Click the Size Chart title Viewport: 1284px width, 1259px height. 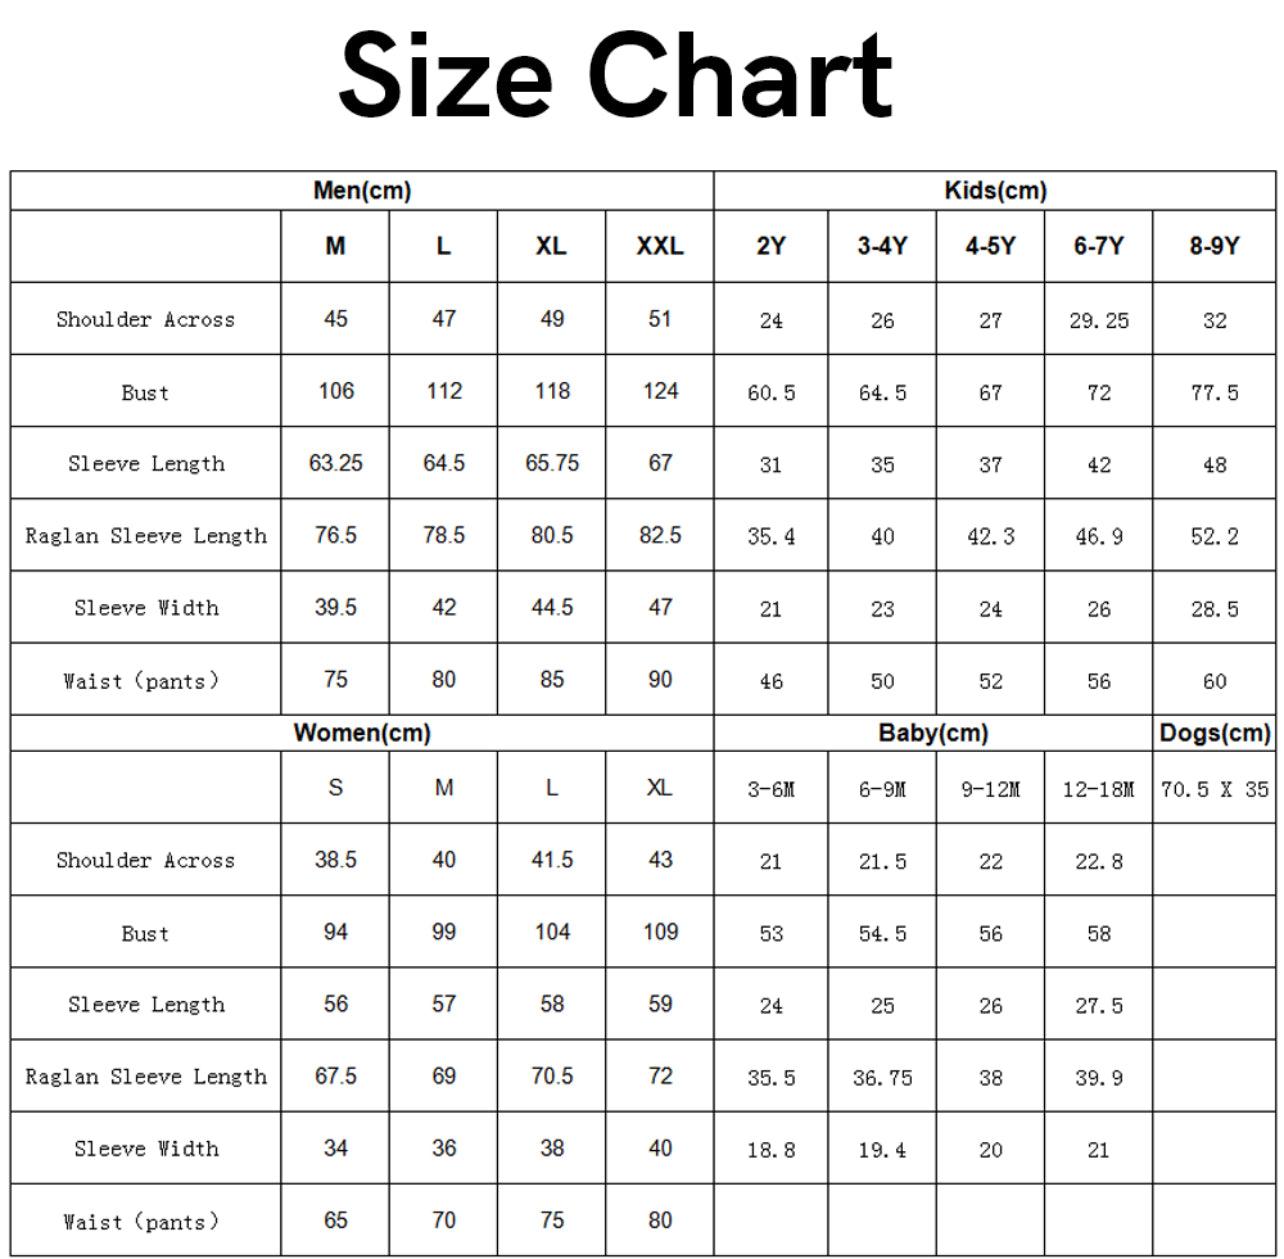615,76
